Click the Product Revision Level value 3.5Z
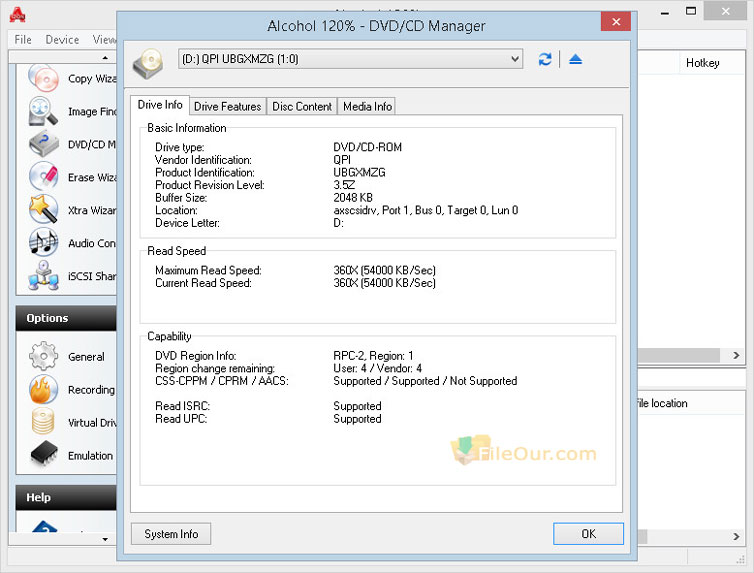The image size is (754, 573). coord(344,185)
